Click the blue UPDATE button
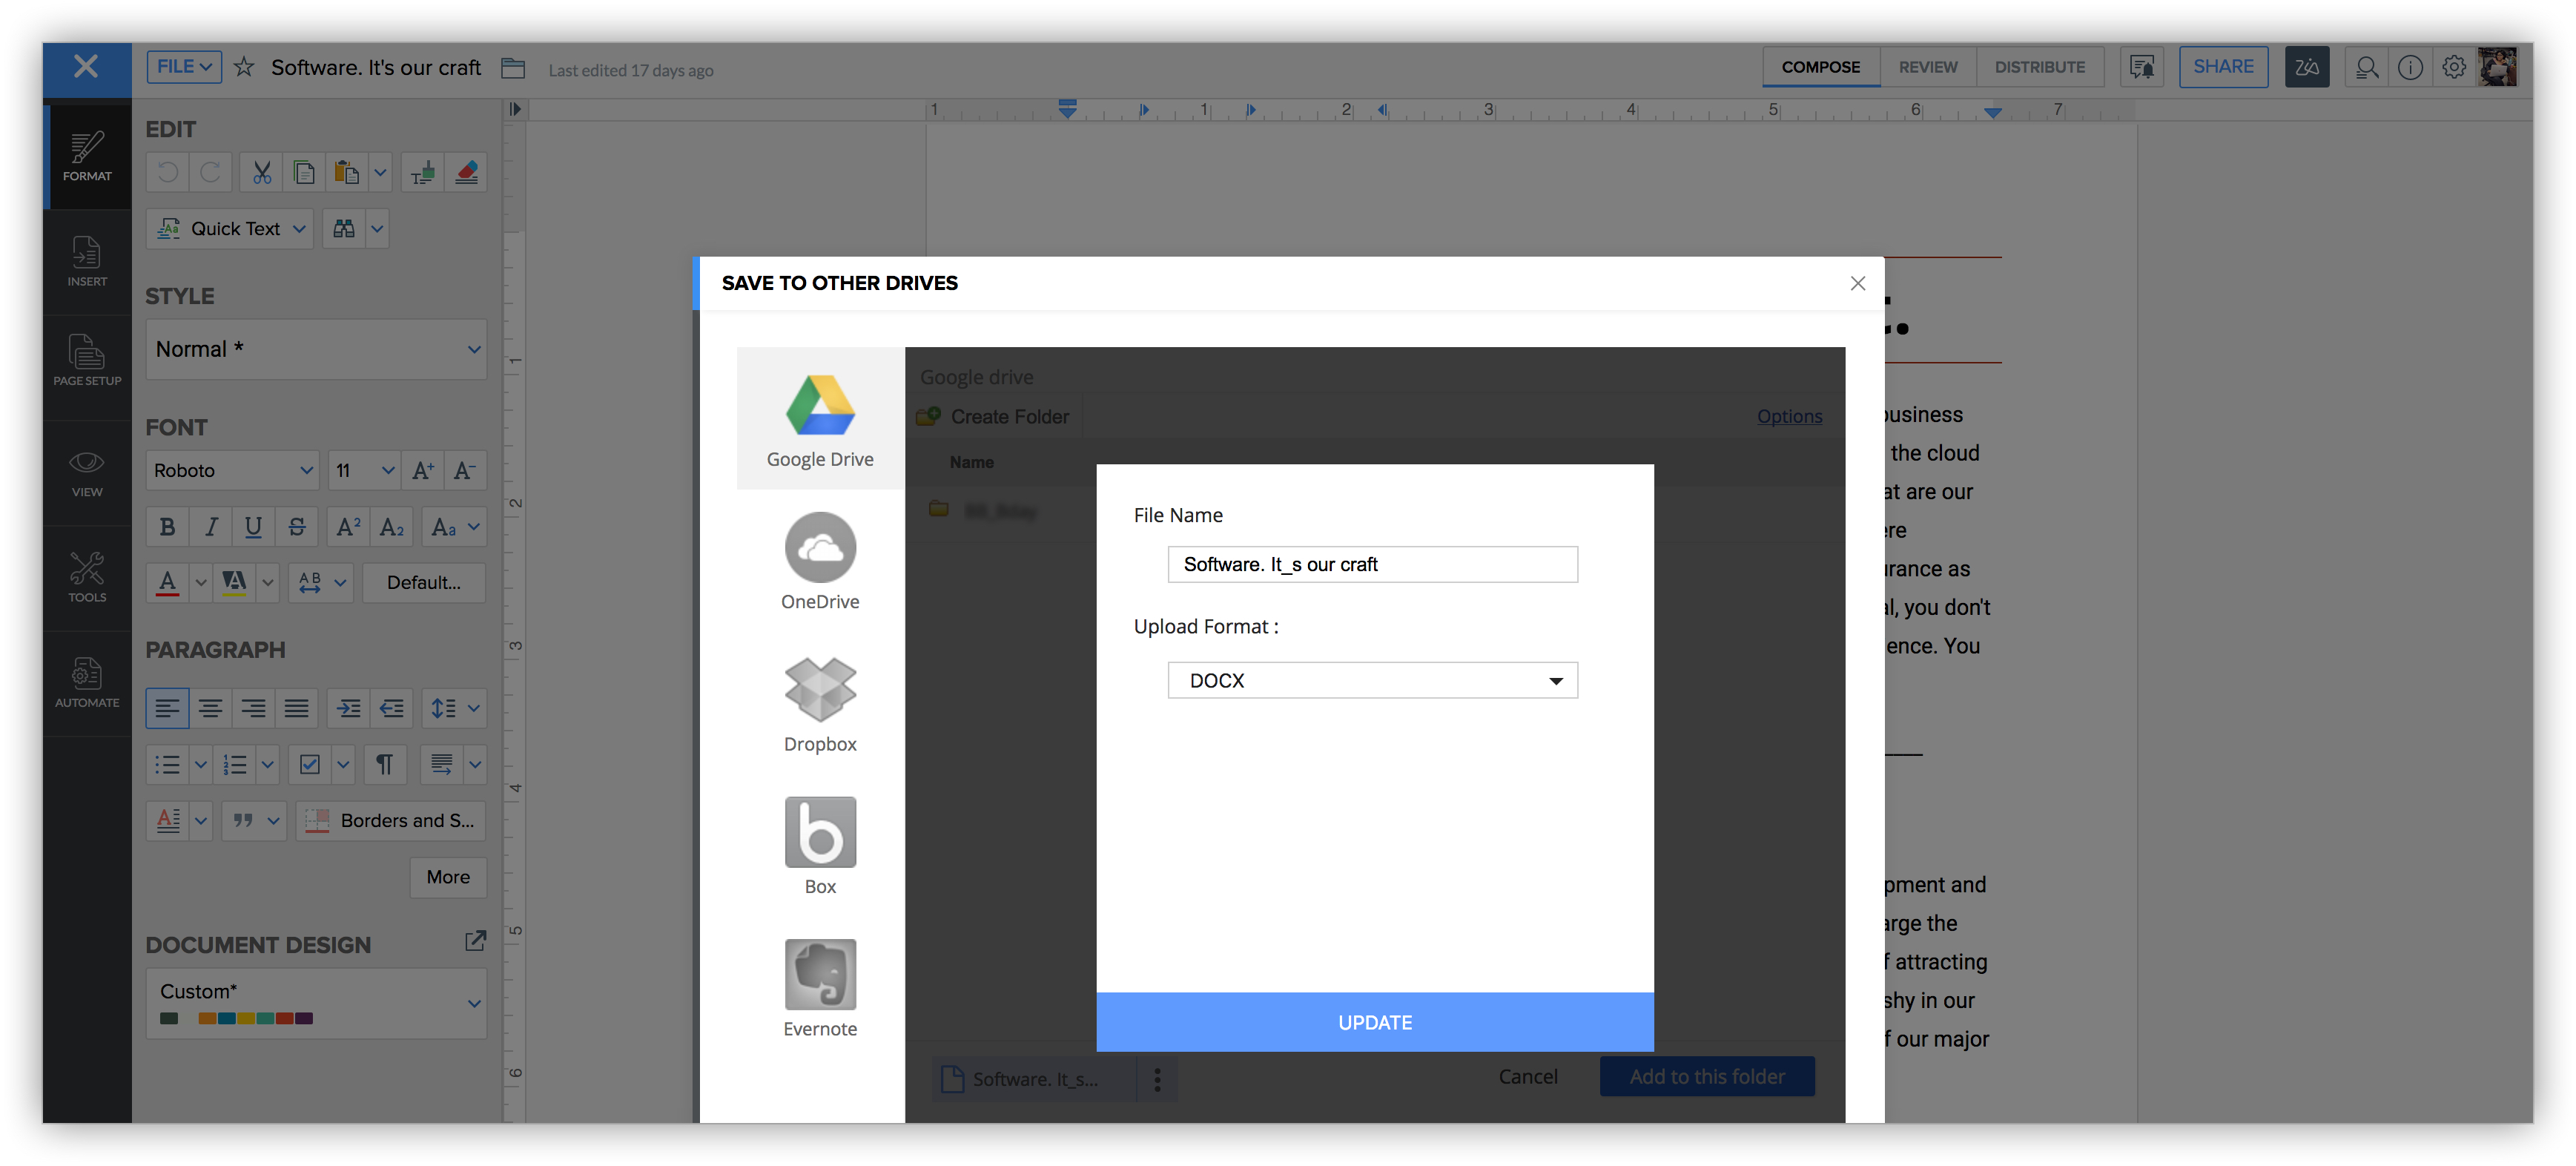 (x=1374, y=1022)
